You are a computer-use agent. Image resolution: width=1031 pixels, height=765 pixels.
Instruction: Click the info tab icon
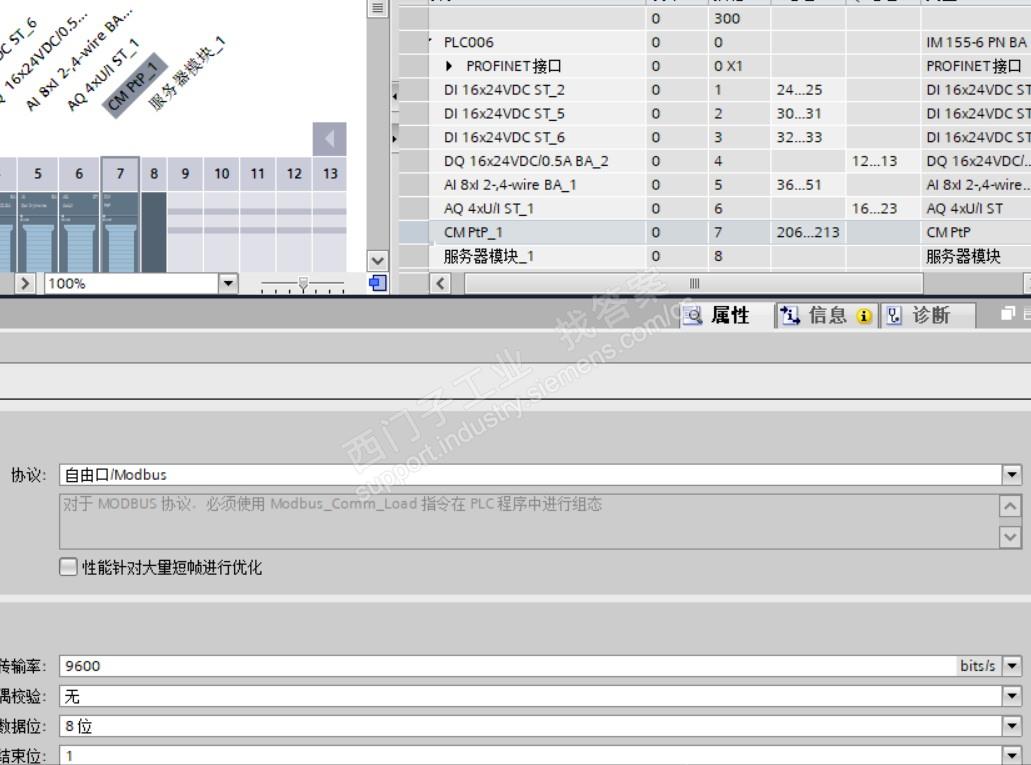point(790,316)
